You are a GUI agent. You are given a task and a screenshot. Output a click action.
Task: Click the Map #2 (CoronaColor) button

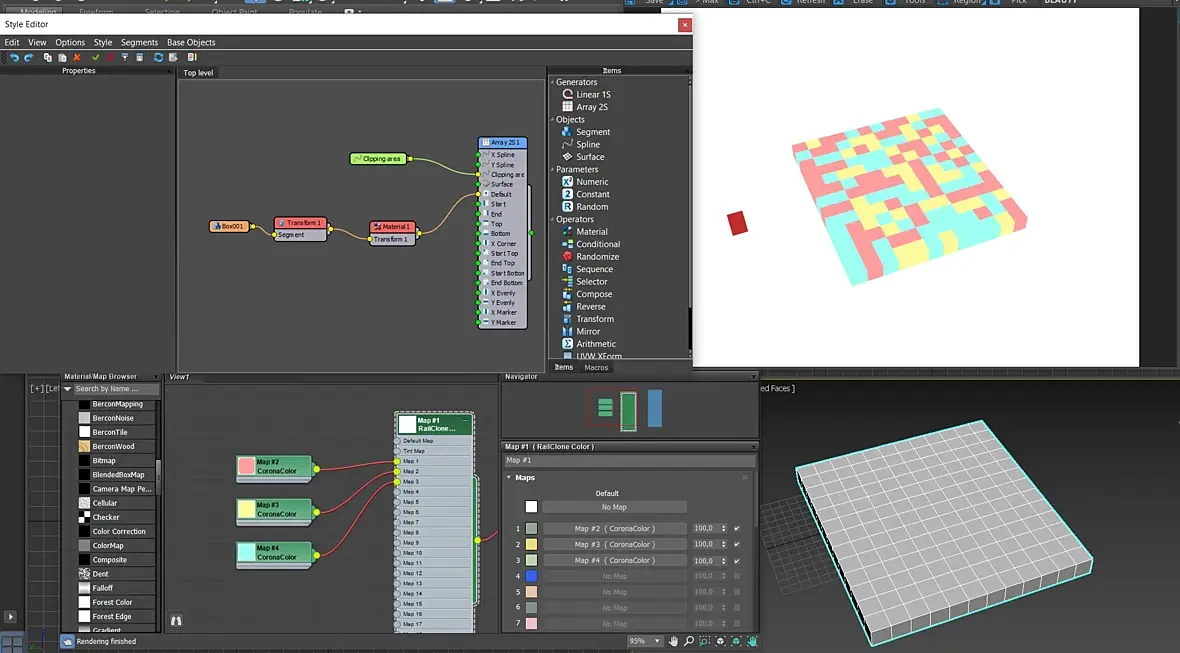[614, 528]
